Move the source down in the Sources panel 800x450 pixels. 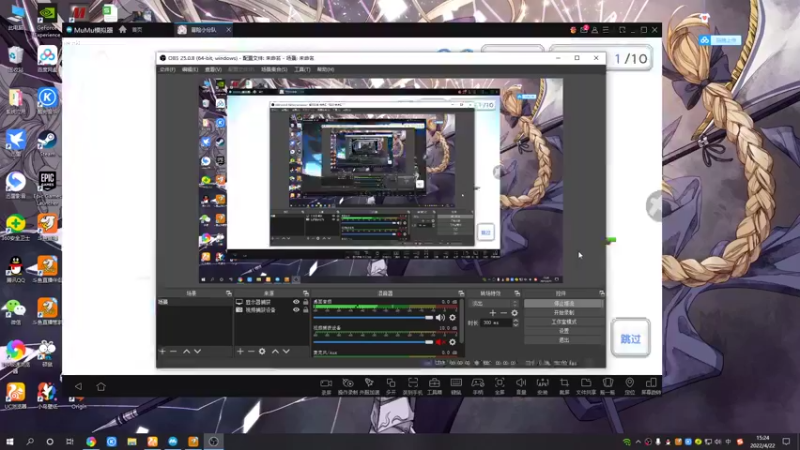tap(286, 352)
